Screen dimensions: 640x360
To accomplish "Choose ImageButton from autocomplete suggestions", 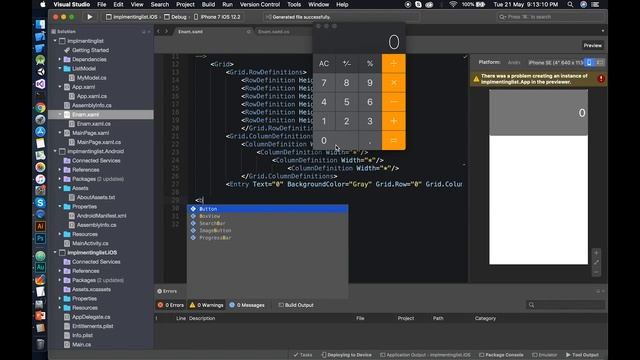I will [267, 231].
